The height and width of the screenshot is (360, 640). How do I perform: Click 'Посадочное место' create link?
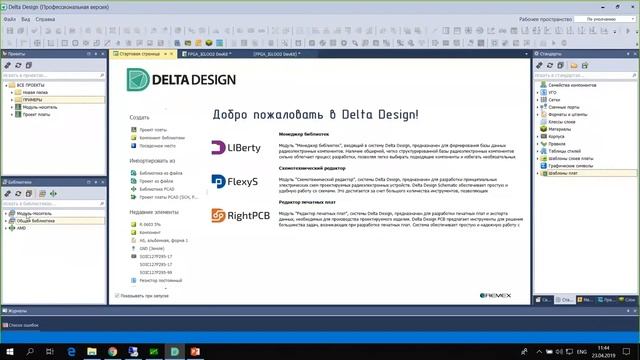pos(157,146)
